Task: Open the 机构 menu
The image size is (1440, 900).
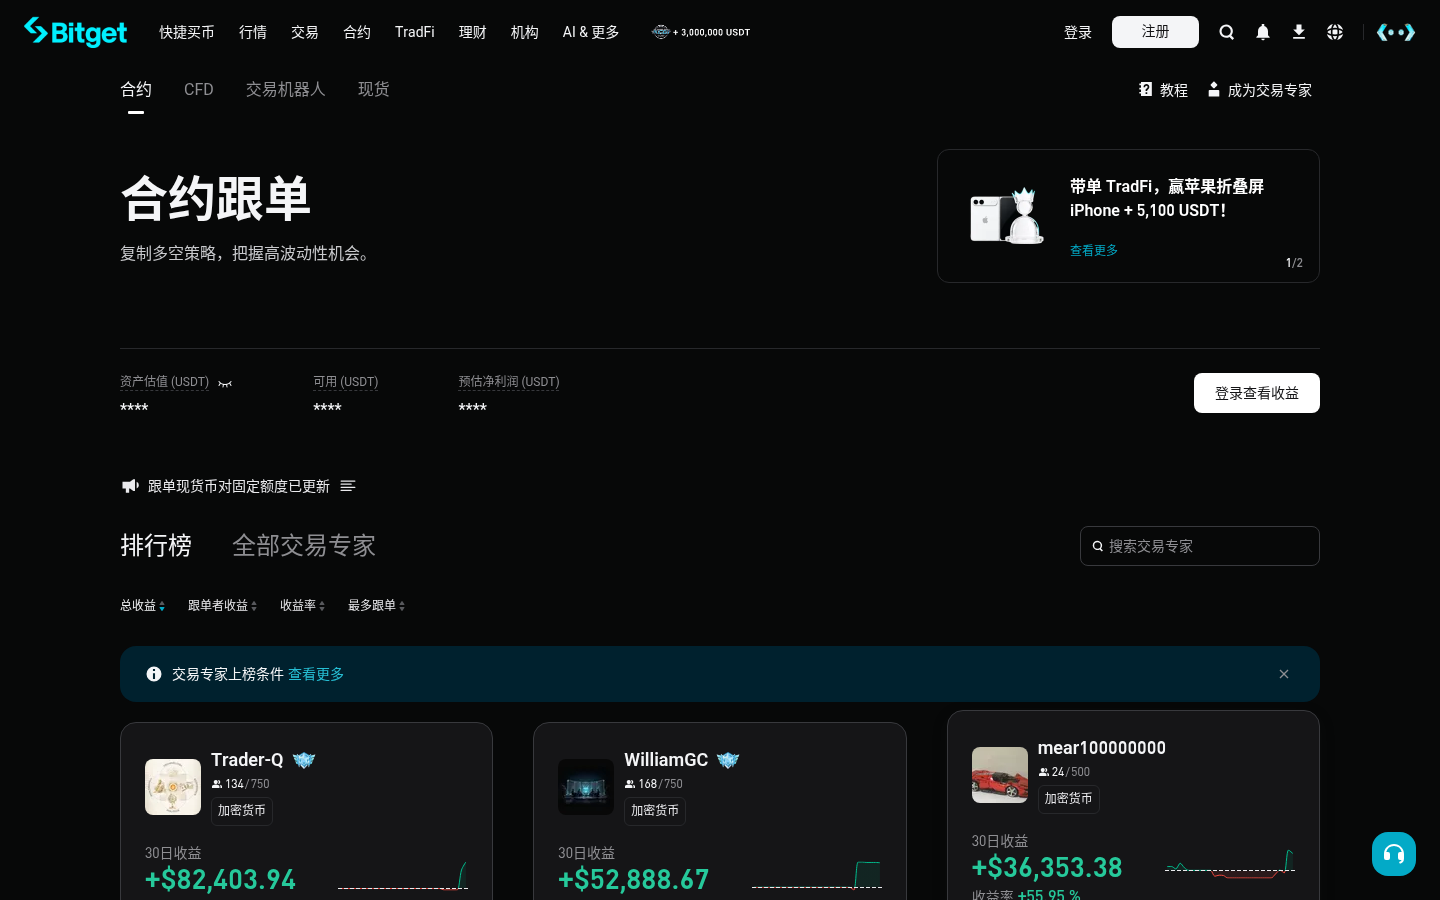Action: [525, 32]
